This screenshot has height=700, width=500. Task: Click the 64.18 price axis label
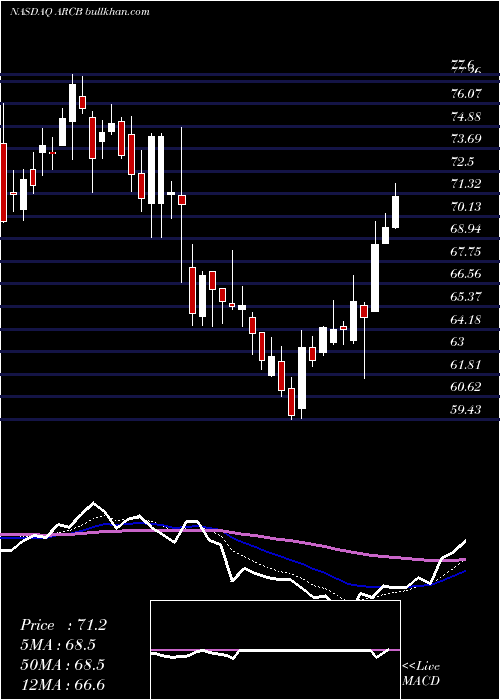click(x=467, y=319)
